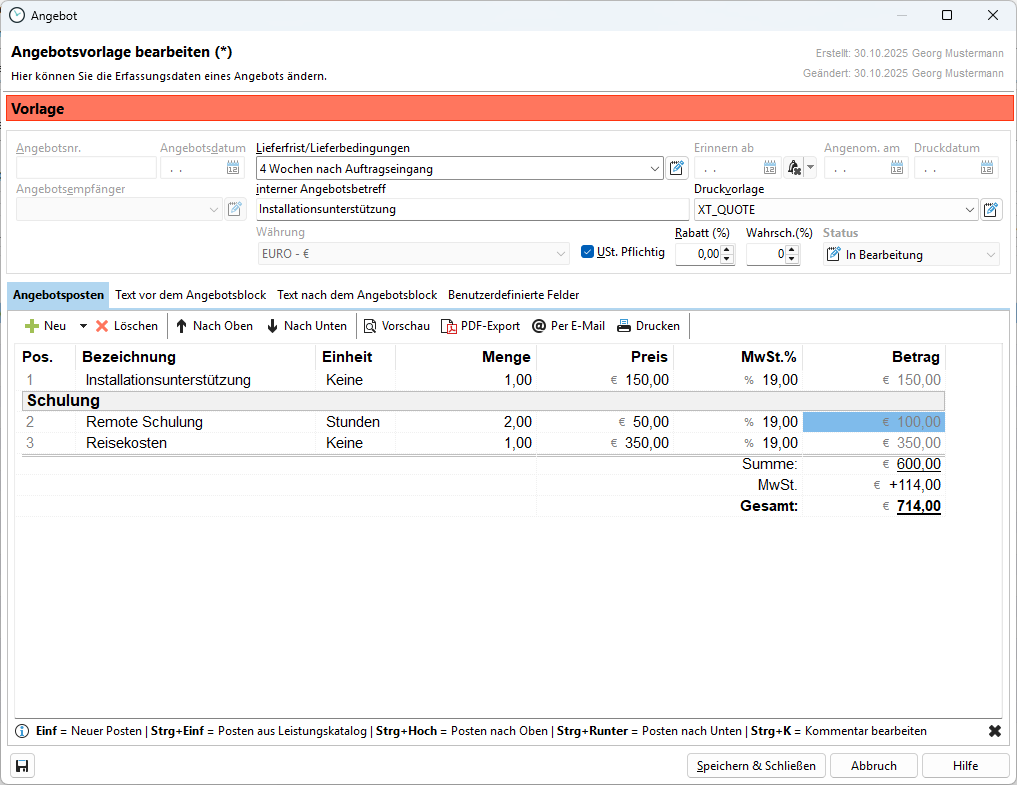1017x785 pixels.
Task: Click the interner Angebotsbetreff text field
Action: [x=472, y=210]
